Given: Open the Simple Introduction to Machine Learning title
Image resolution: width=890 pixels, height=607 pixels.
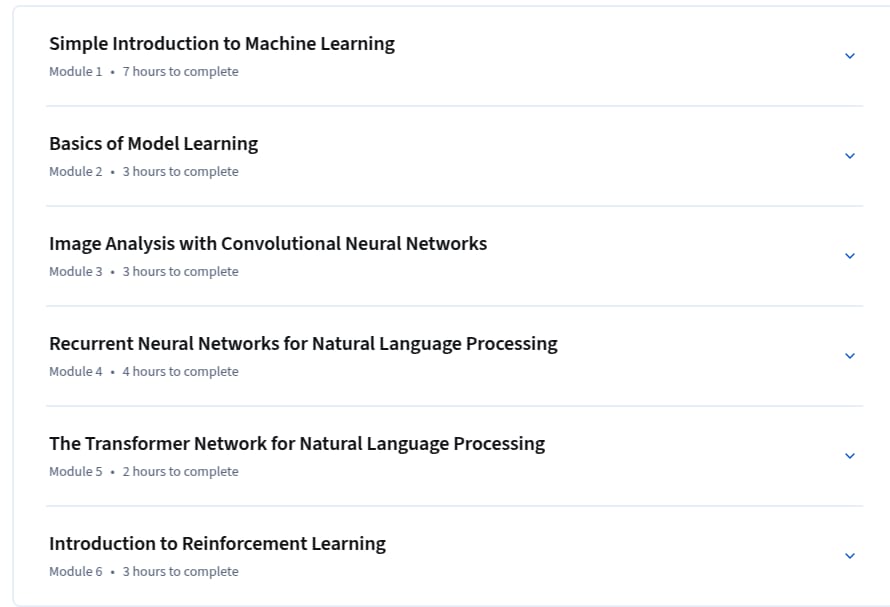Looking at the screenshot, I should tap(222, 44).
